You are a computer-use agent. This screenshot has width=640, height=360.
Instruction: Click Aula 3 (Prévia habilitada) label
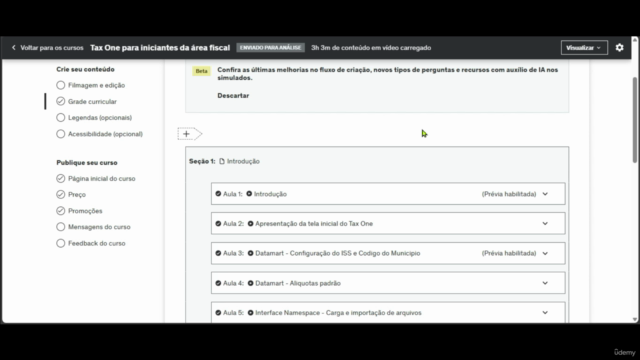click(509, 253)
